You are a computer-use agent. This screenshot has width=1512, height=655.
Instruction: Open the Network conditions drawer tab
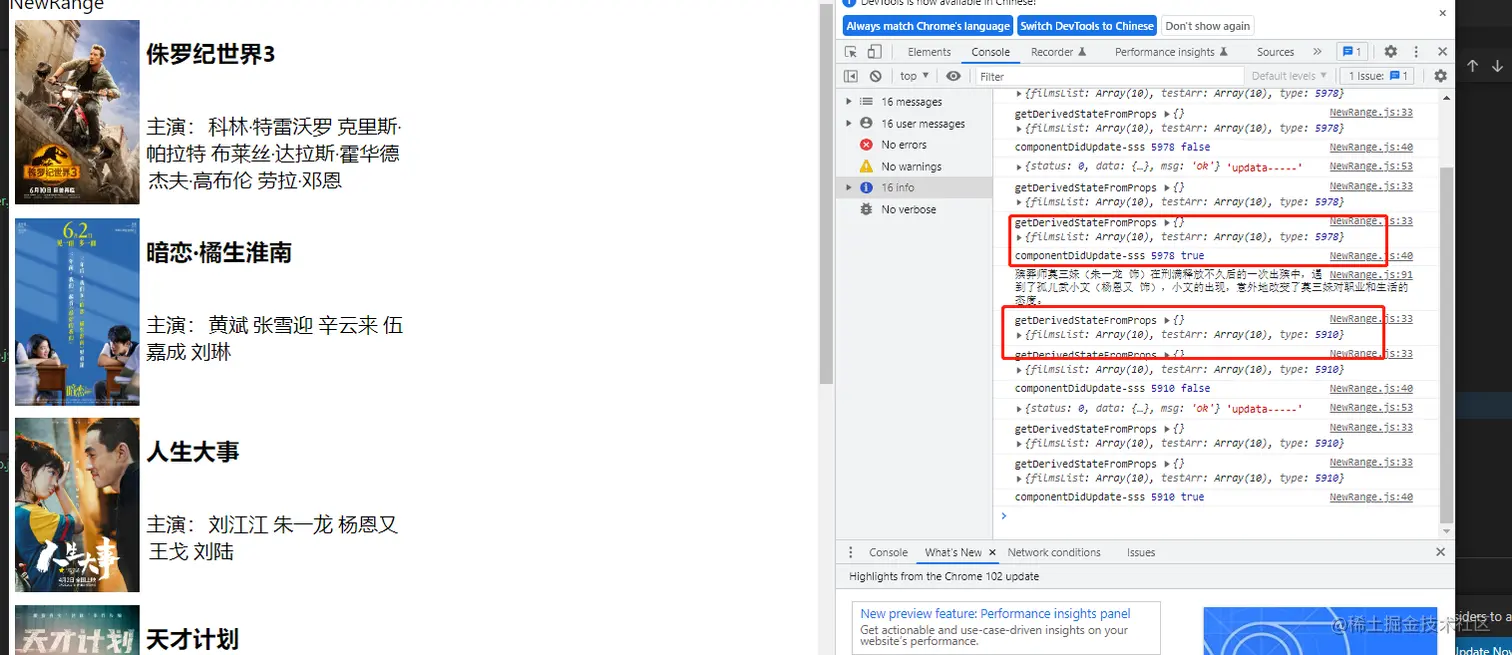pyautogui.click(x=1054, y=552)
